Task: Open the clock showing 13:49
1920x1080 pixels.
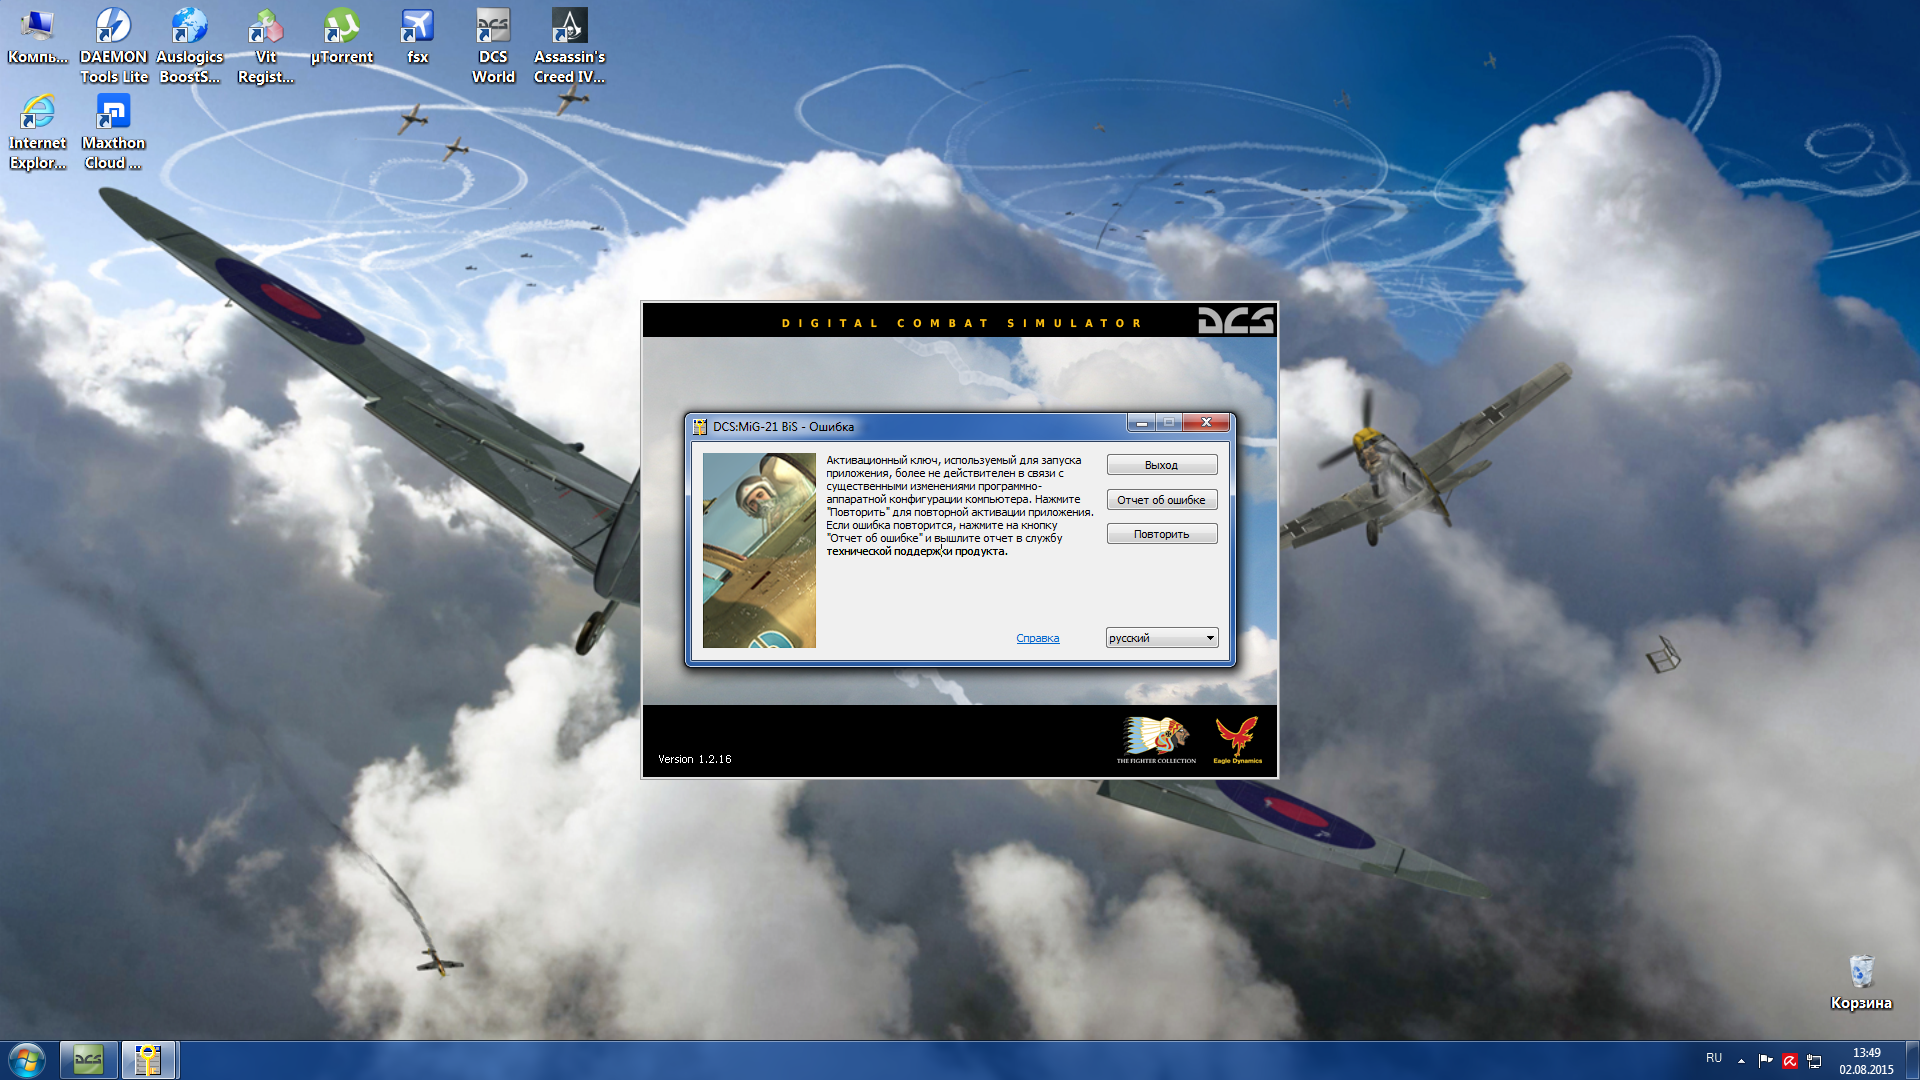Action: [1866, 1061]
